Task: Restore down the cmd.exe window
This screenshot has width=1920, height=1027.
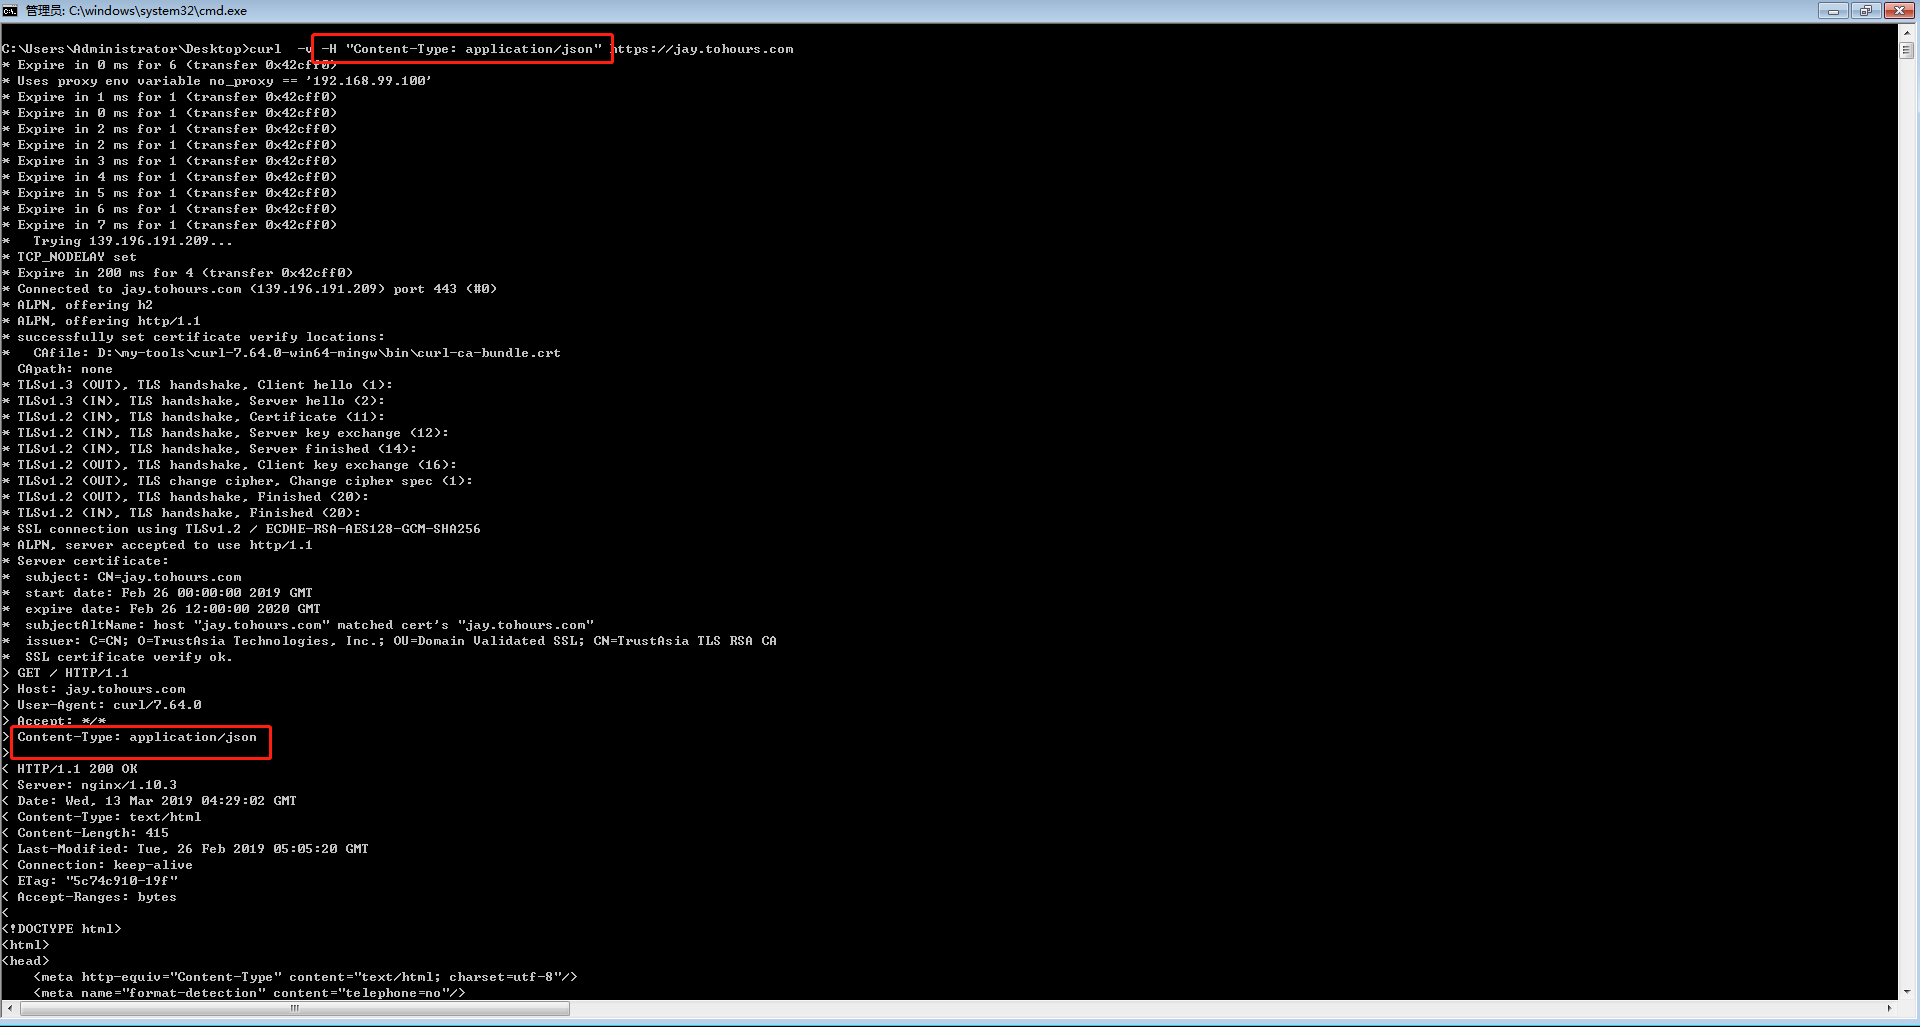Action: [x=1865, y=11]
